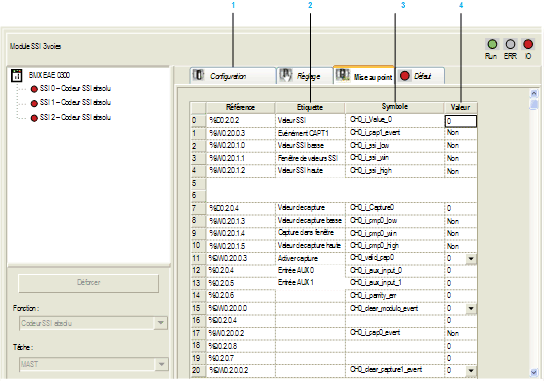Screen dimensions: 544x382
Task: Click the vertical scrollbar thumb
Action: [534, 104]
